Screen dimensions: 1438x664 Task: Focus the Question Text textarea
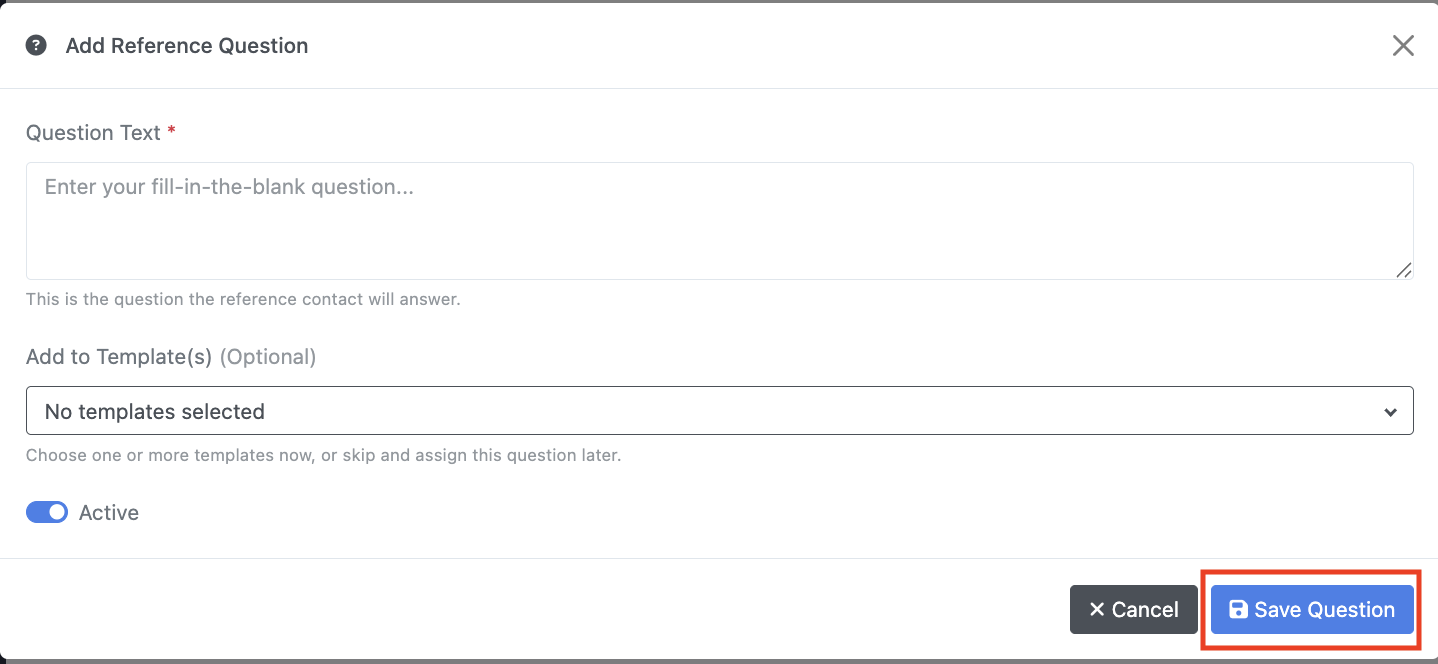pyautogui.click(x=720, y=221)
